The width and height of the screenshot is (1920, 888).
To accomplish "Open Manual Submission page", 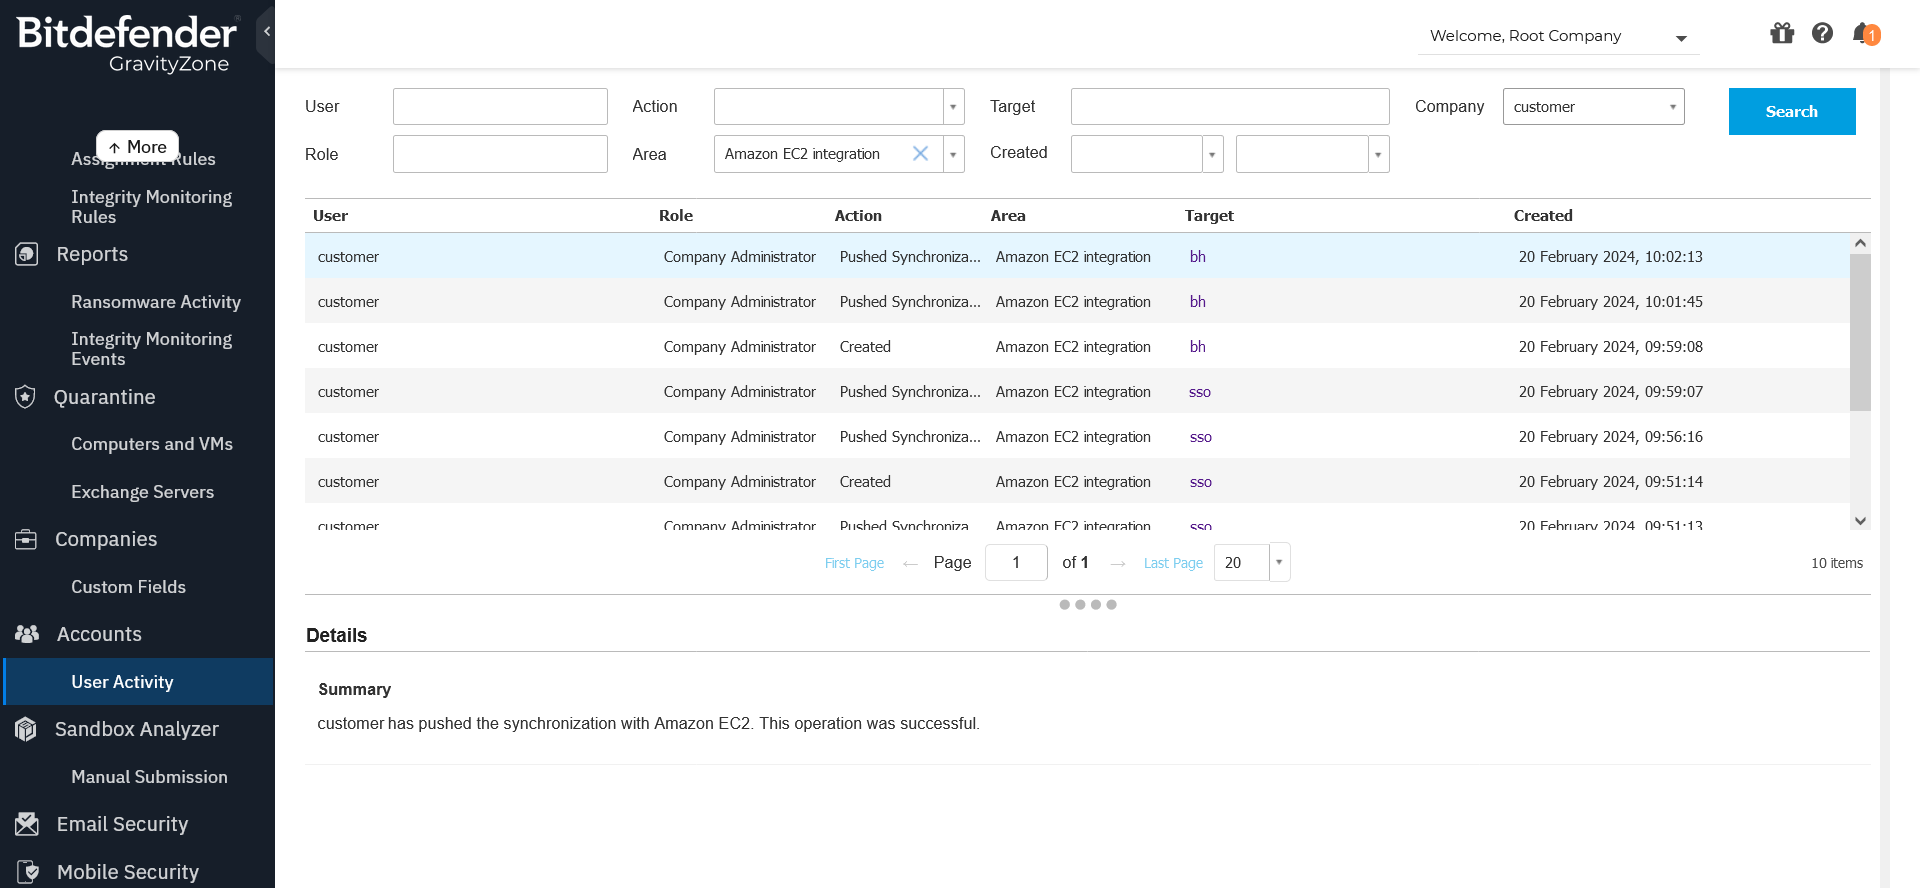I will pos(149,777).
